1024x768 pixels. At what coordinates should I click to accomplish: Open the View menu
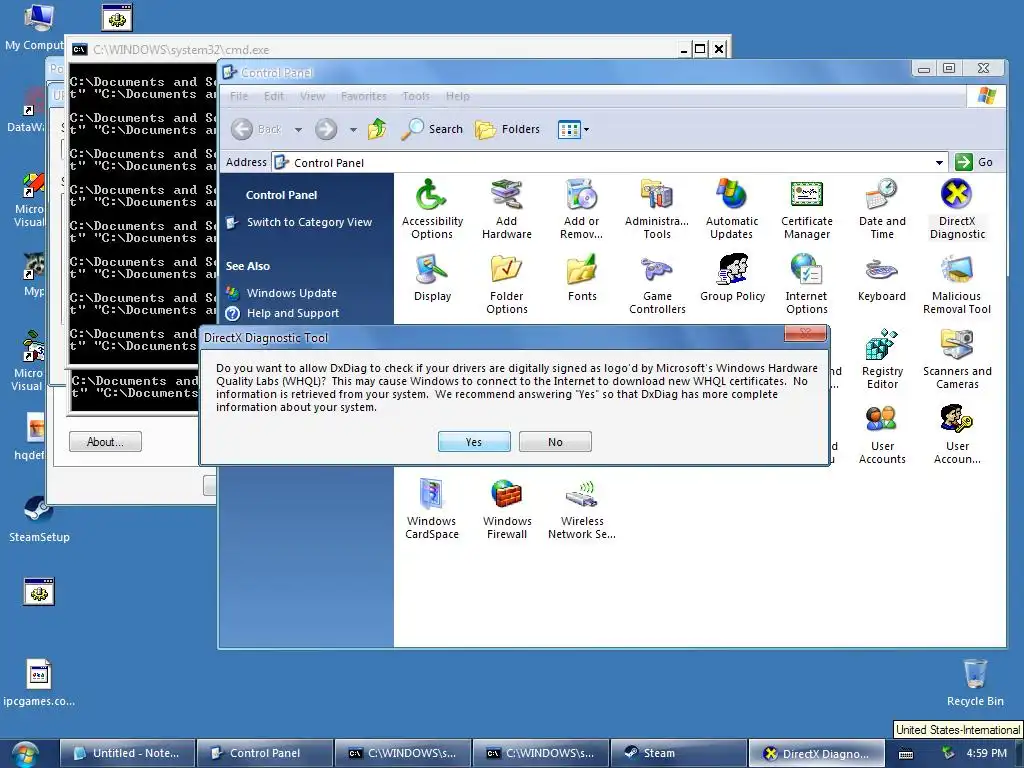(312, 96)
